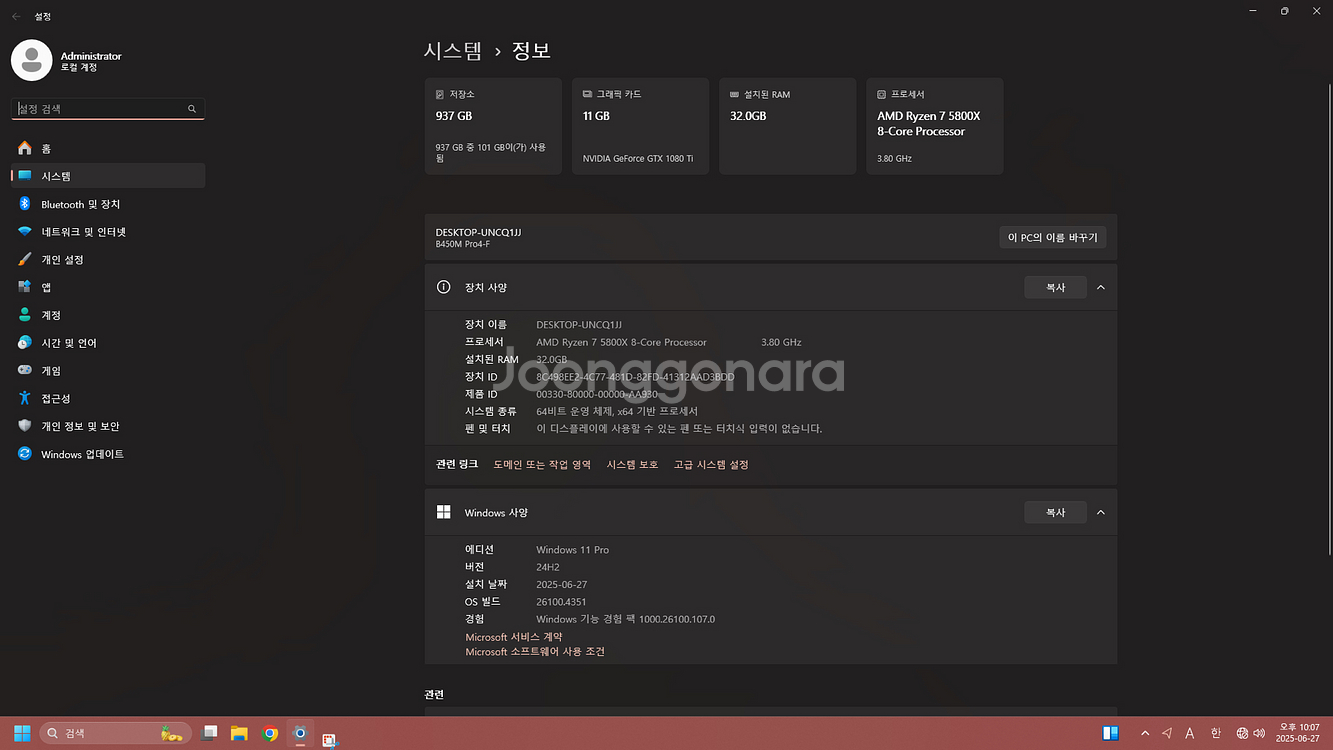1333x750 pixels.
Task: Select the OS 빌드 value 26100.4351
Action: click(561, 602)
